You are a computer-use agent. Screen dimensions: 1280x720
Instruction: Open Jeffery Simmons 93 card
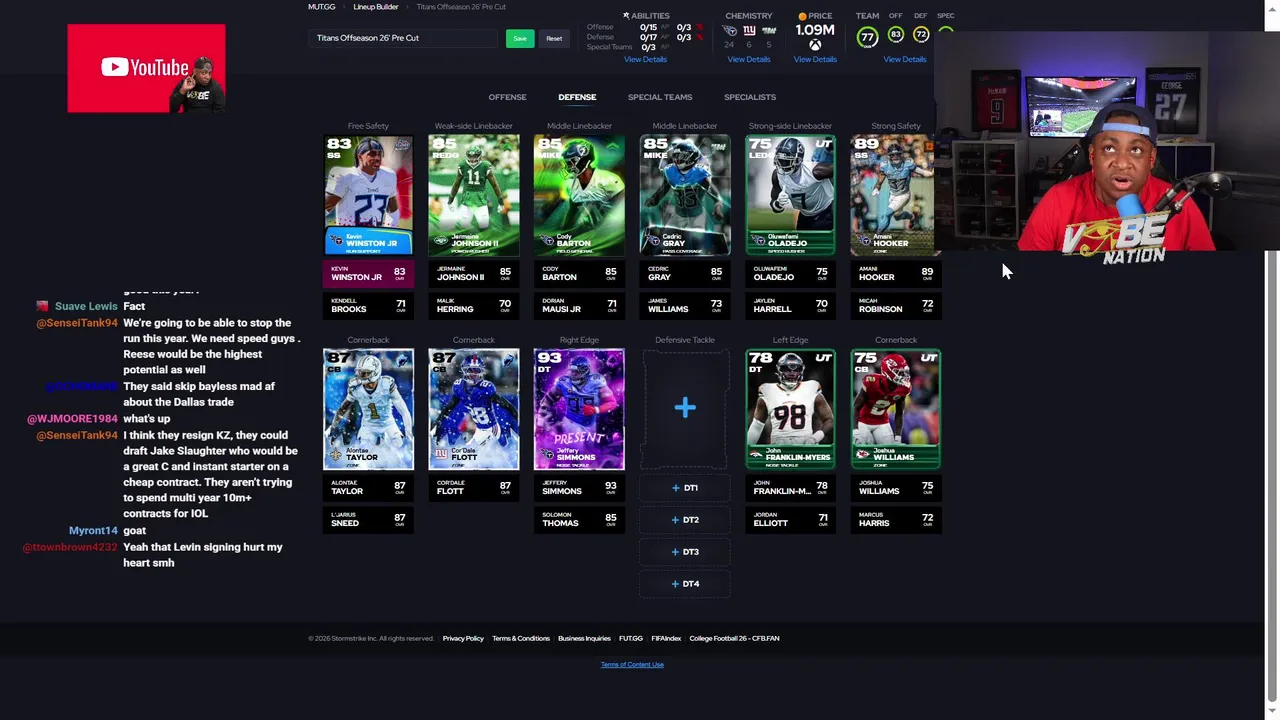pyautogui.click(x=579, y=409)
